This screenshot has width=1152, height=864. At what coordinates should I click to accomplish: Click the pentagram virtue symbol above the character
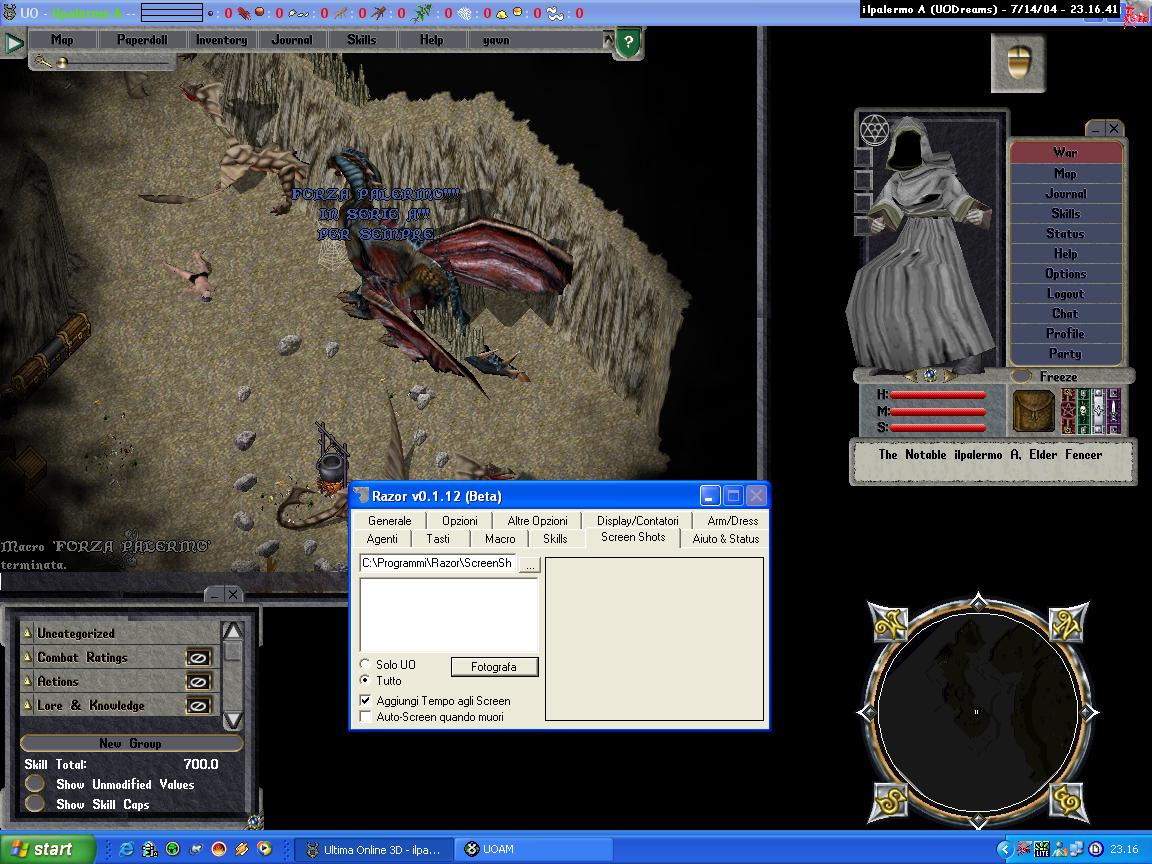click(875, 131)
